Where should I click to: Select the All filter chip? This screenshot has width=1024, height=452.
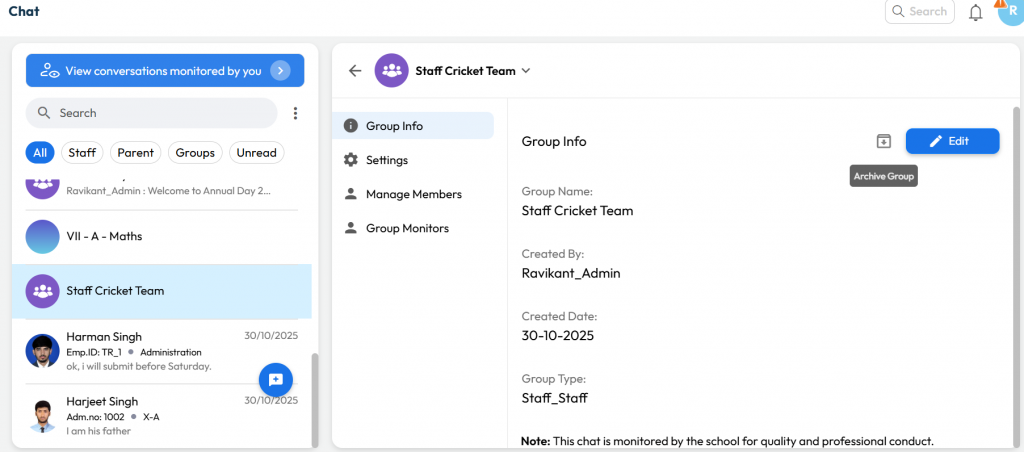coord(40,153)
